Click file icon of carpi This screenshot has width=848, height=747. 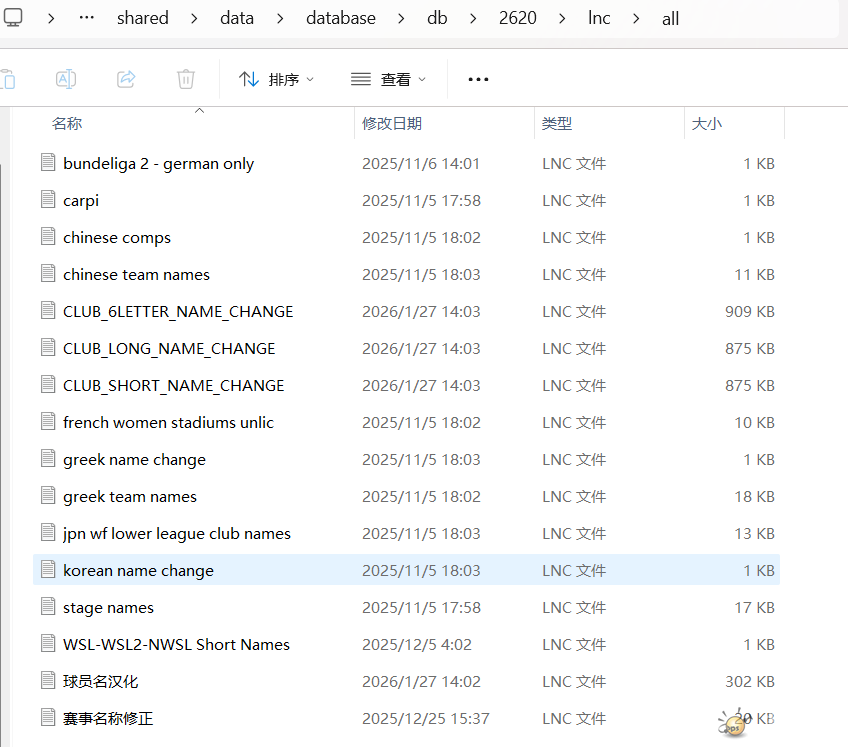(48, 200)
